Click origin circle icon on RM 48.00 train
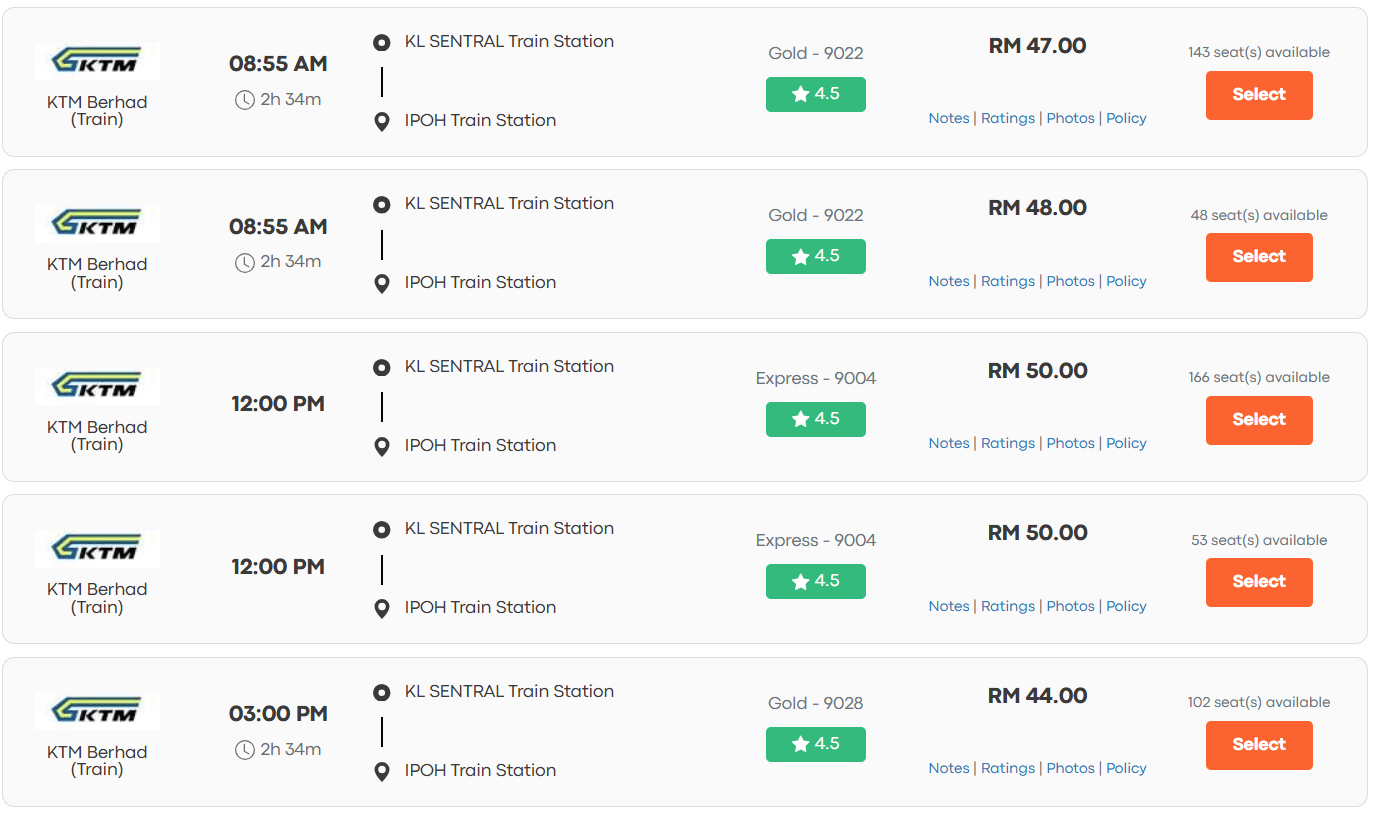This screenshot has width=1375, height=816. point(381,205)
